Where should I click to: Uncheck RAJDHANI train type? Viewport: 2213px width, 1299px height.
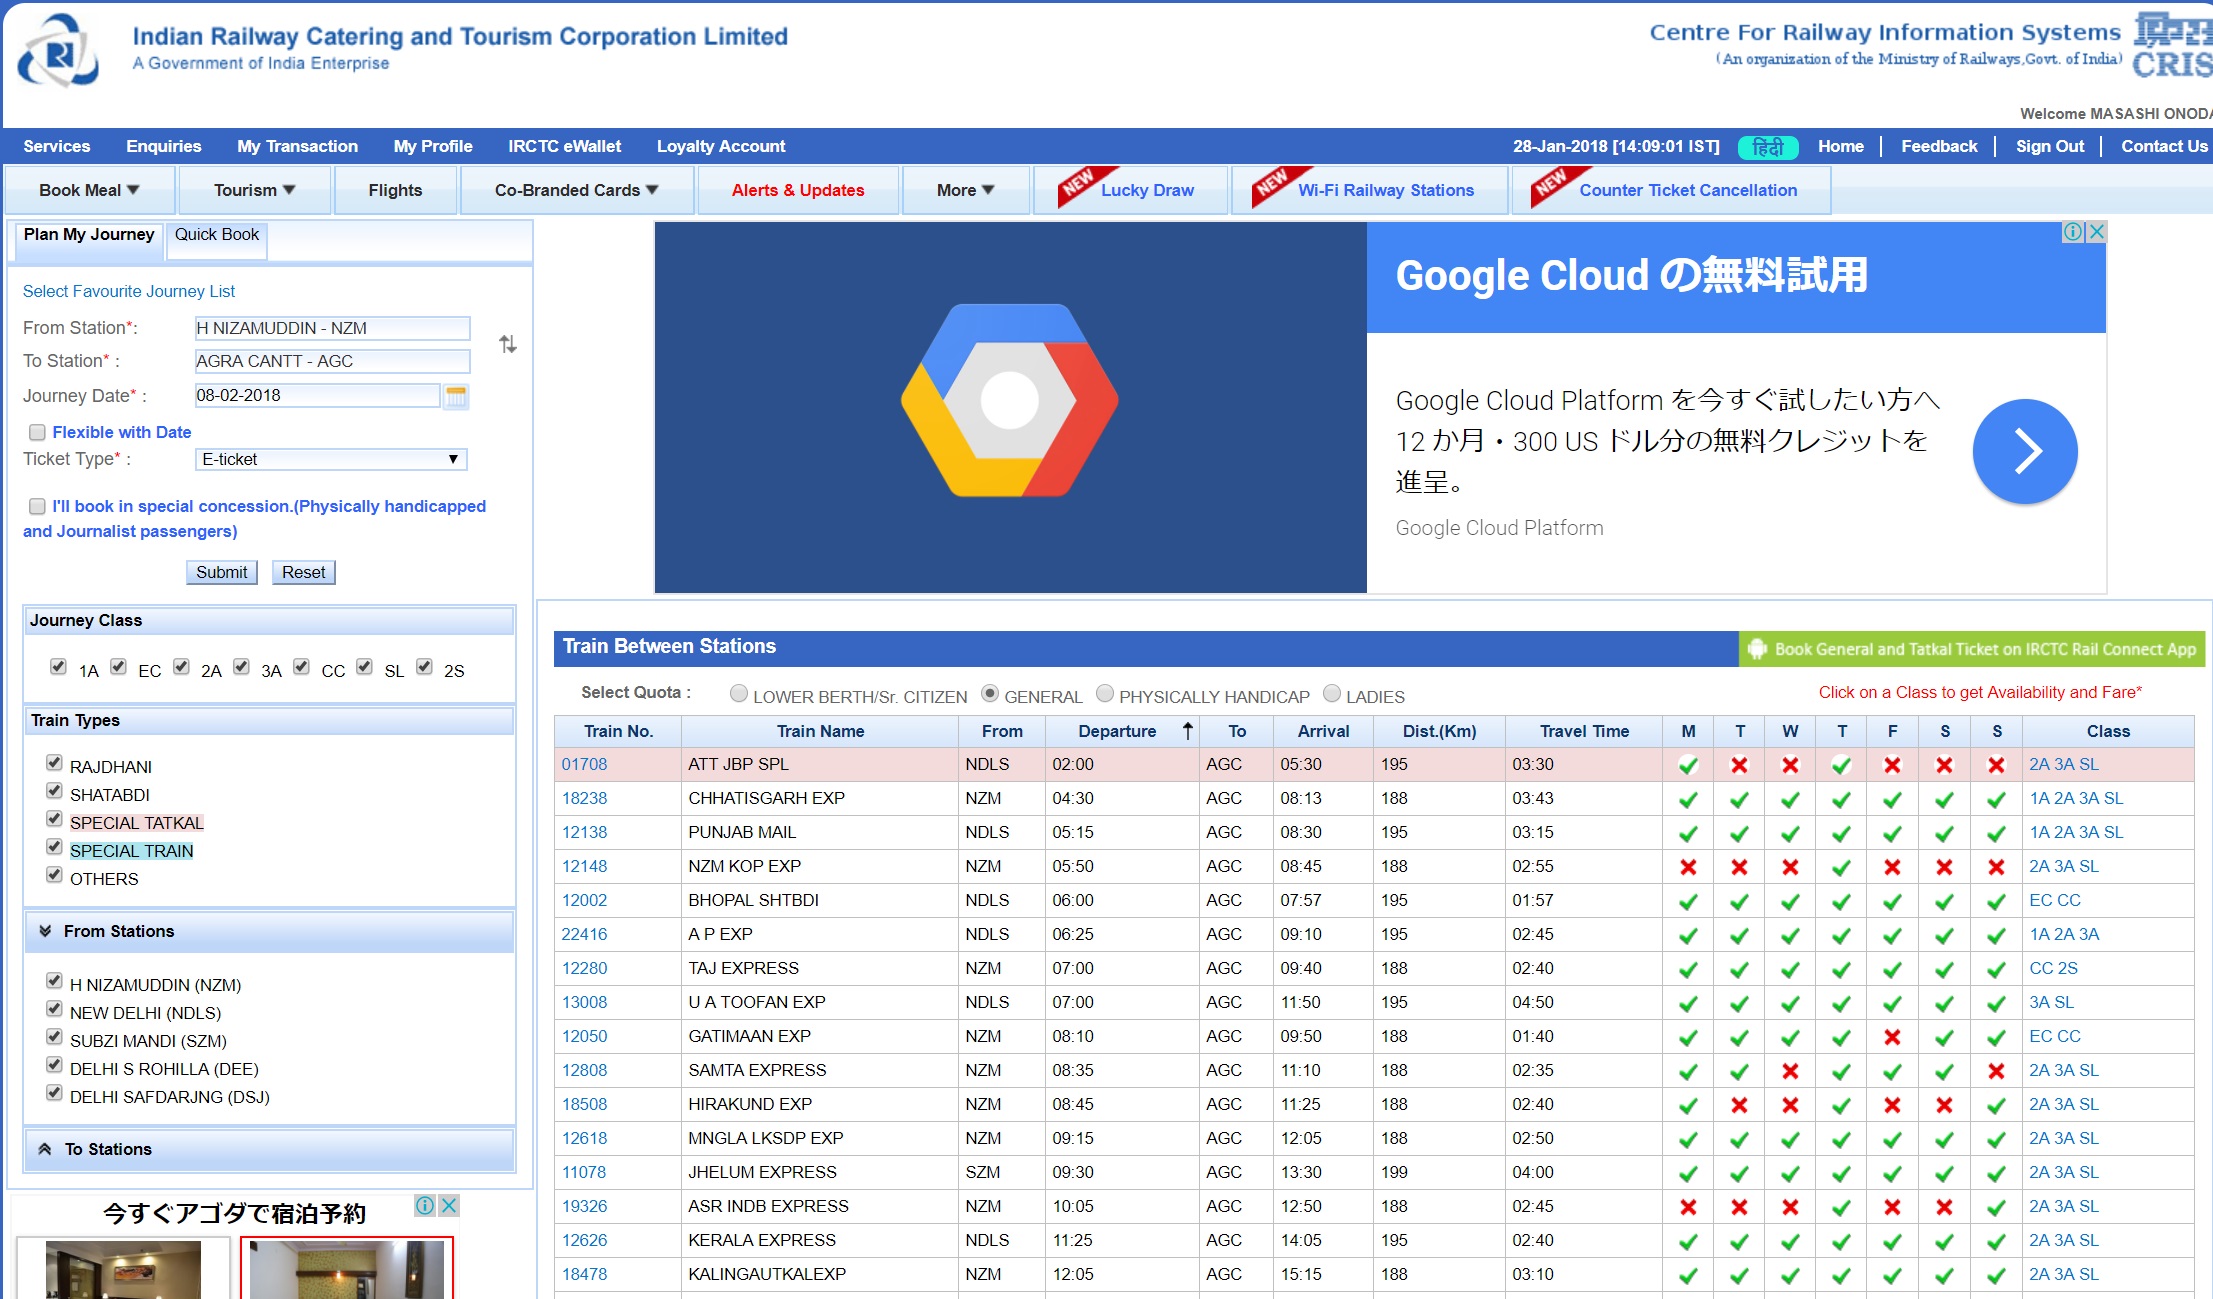point(54,763)
